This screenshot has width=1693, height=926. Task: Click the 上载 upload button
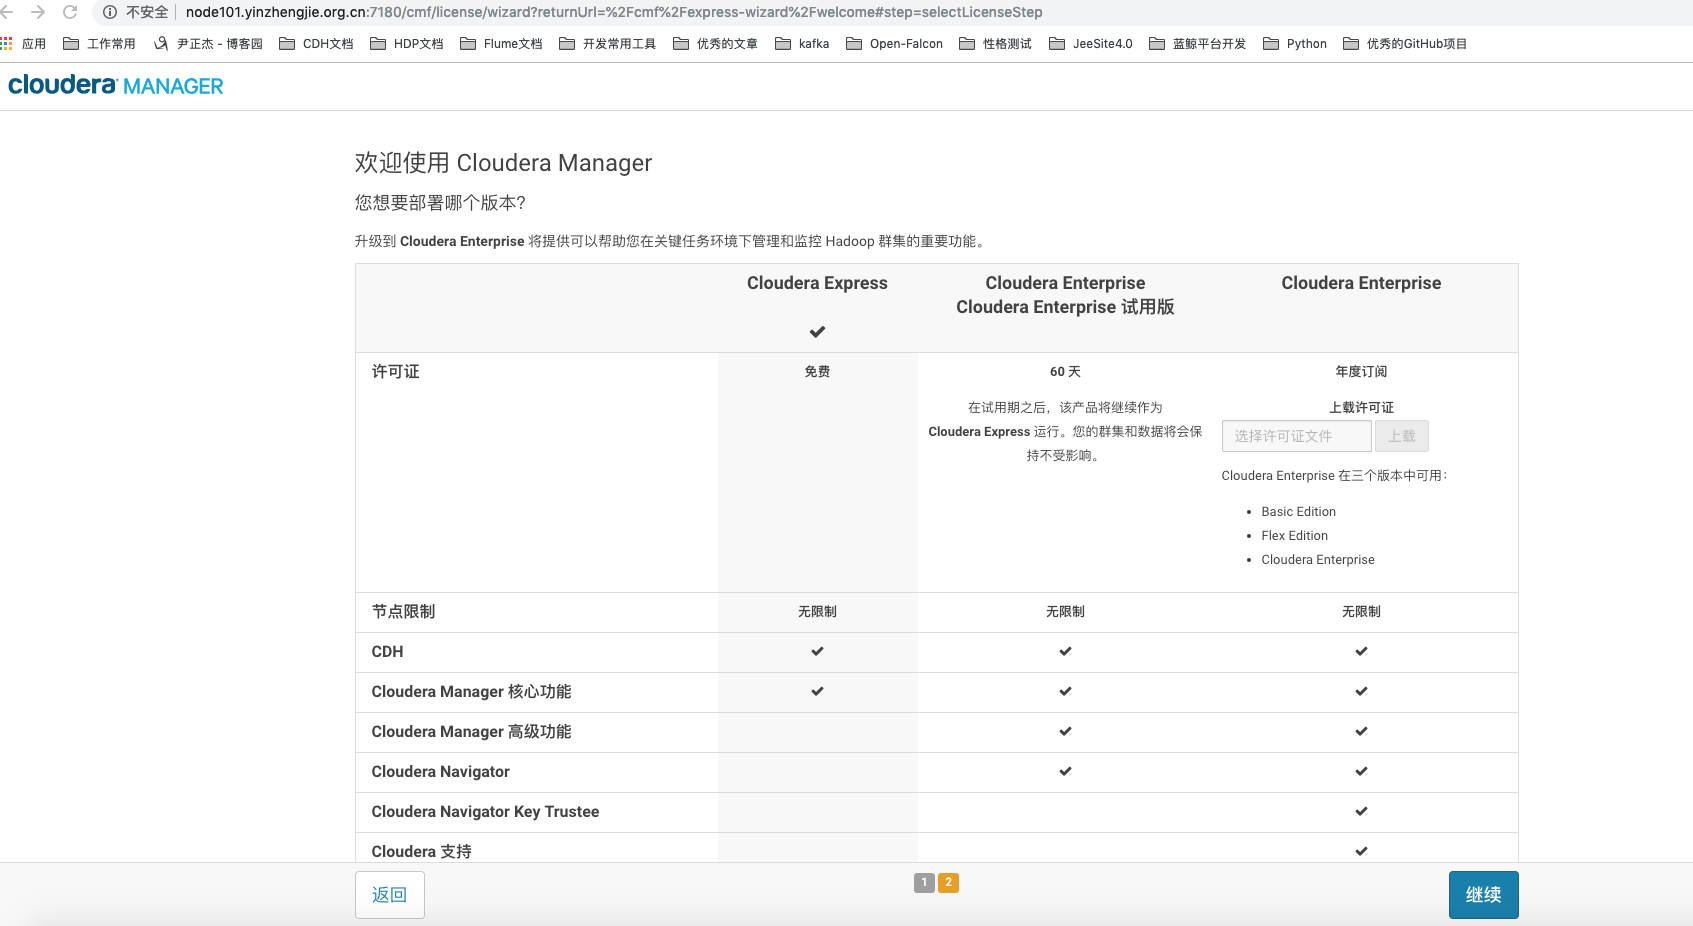pyautogui.click(x=1401, y=436)
